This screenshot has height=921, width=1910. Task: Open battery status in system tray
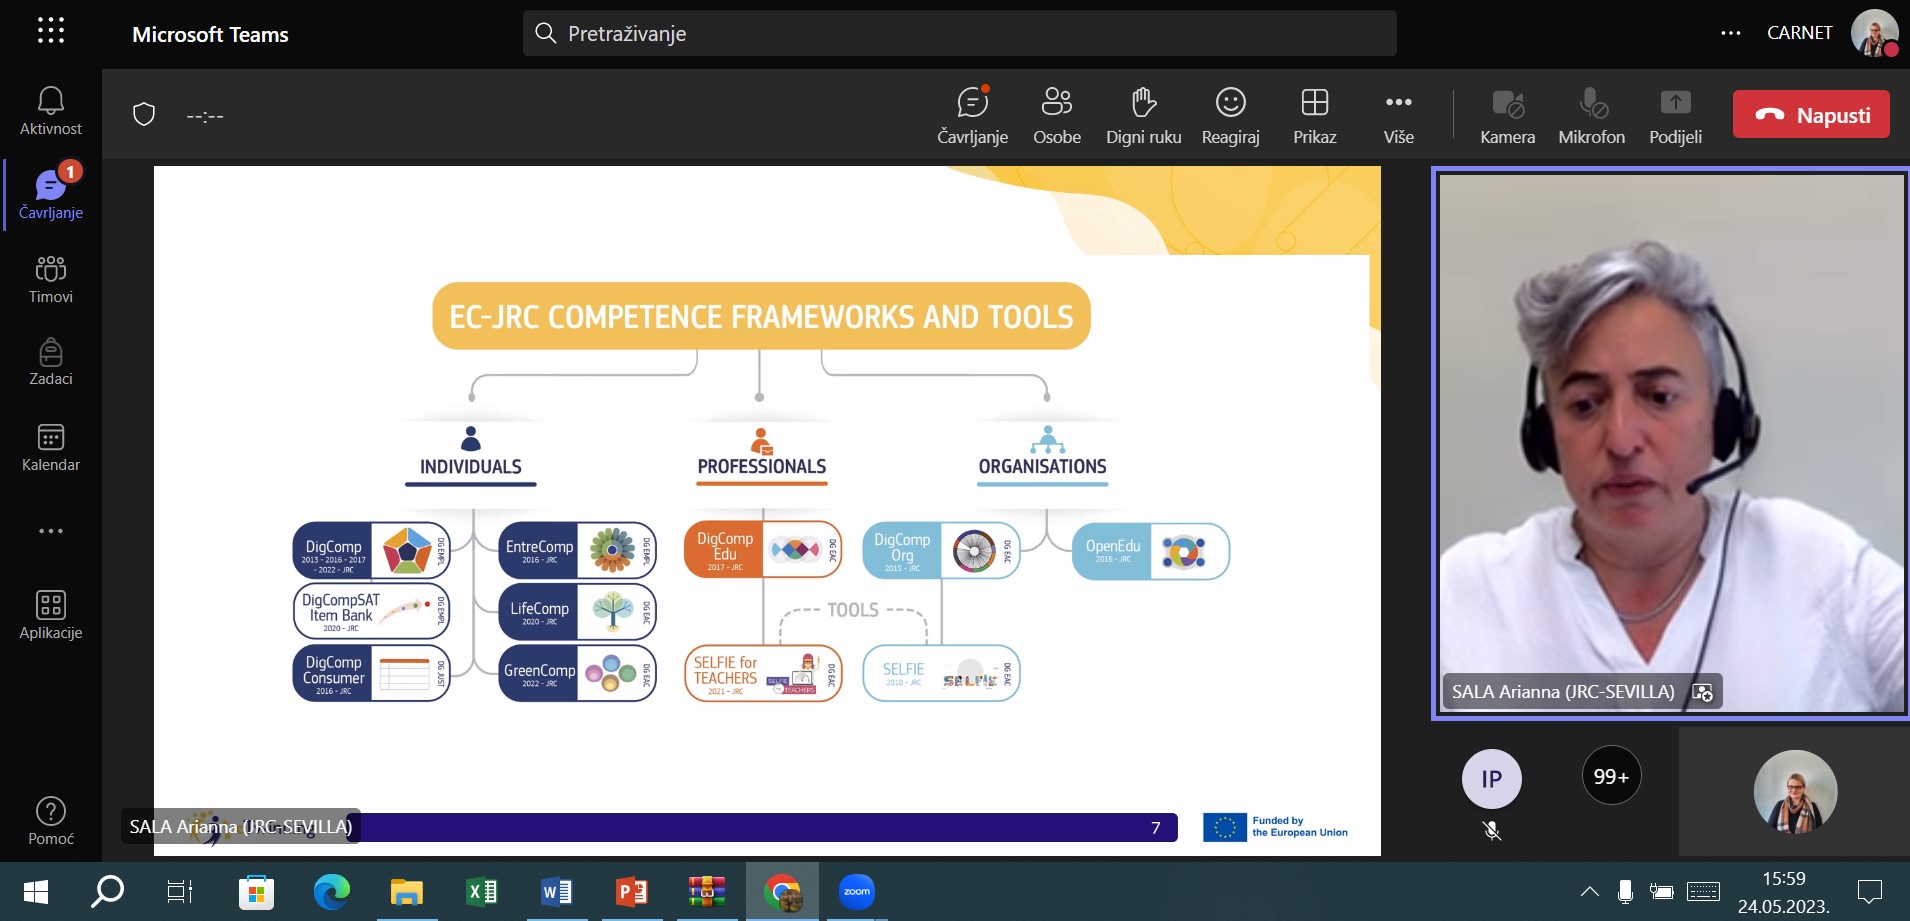point(1661,891)
